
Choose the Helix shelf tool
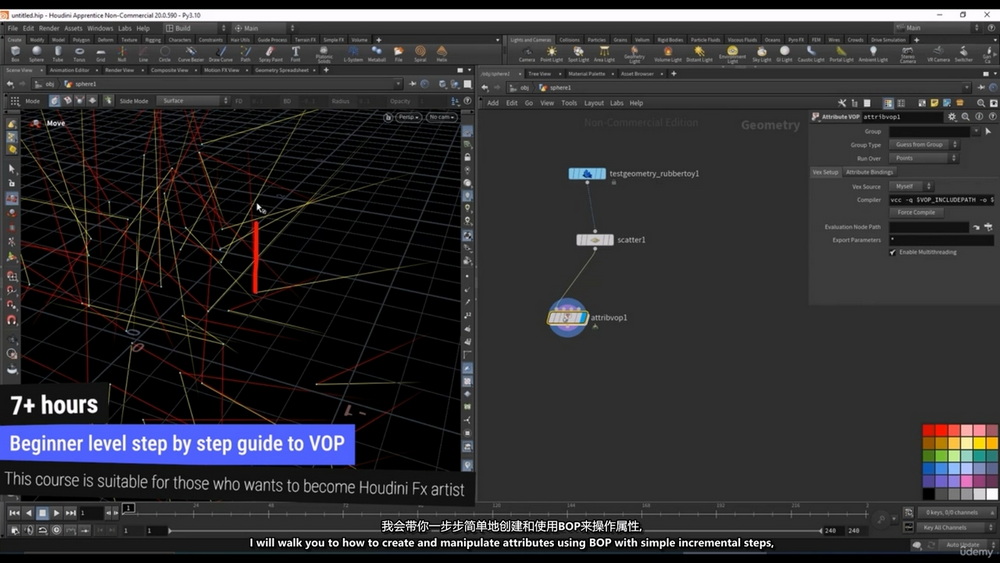[x=441, y=54]
